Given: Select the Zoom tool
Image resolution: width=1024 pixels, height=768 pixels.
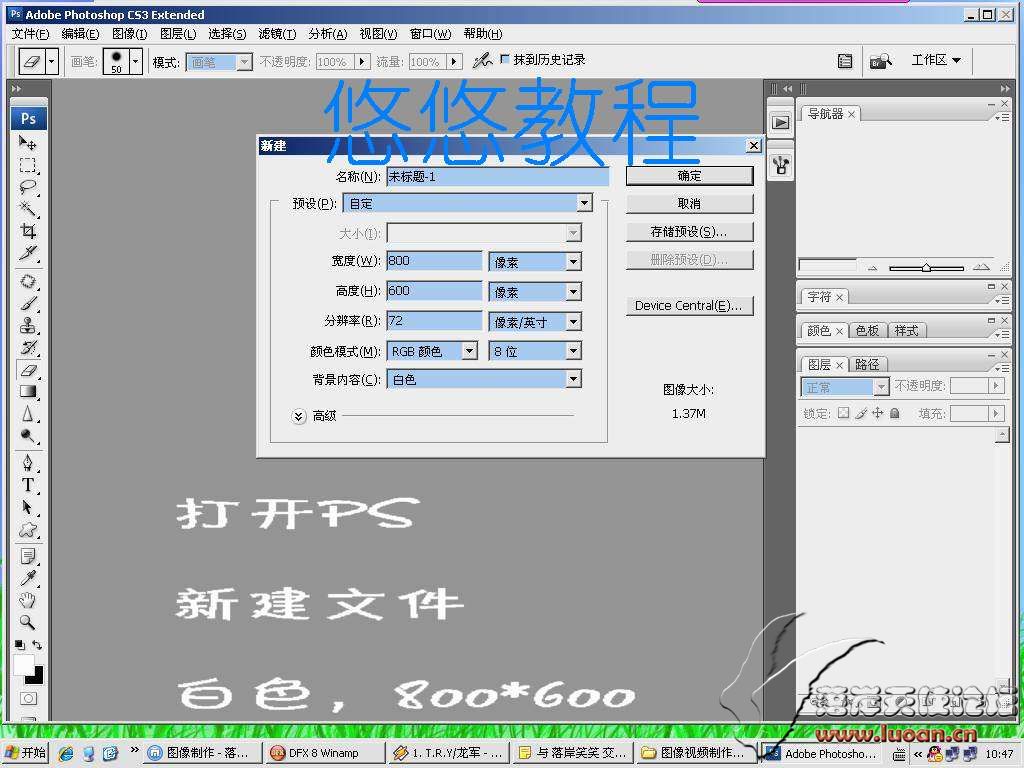Looking at the screenshot, I should pos(27,622).
